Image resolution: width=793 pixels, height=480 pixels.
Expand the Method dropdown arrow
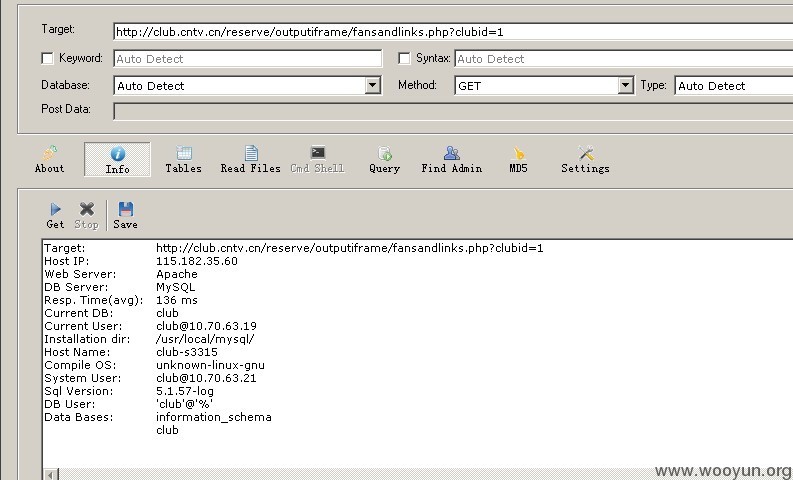pyautogui.click(x=626, y=85)
